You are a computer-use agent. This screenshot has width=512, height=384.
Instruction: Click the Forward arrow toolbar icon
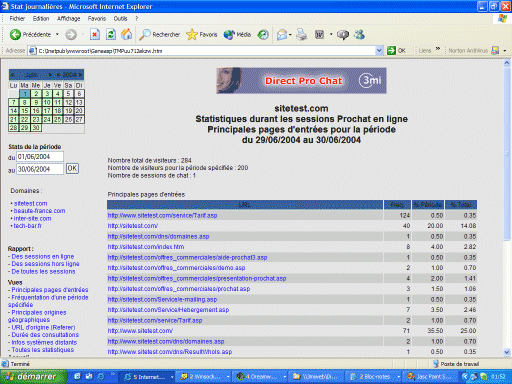coord(71,34)
